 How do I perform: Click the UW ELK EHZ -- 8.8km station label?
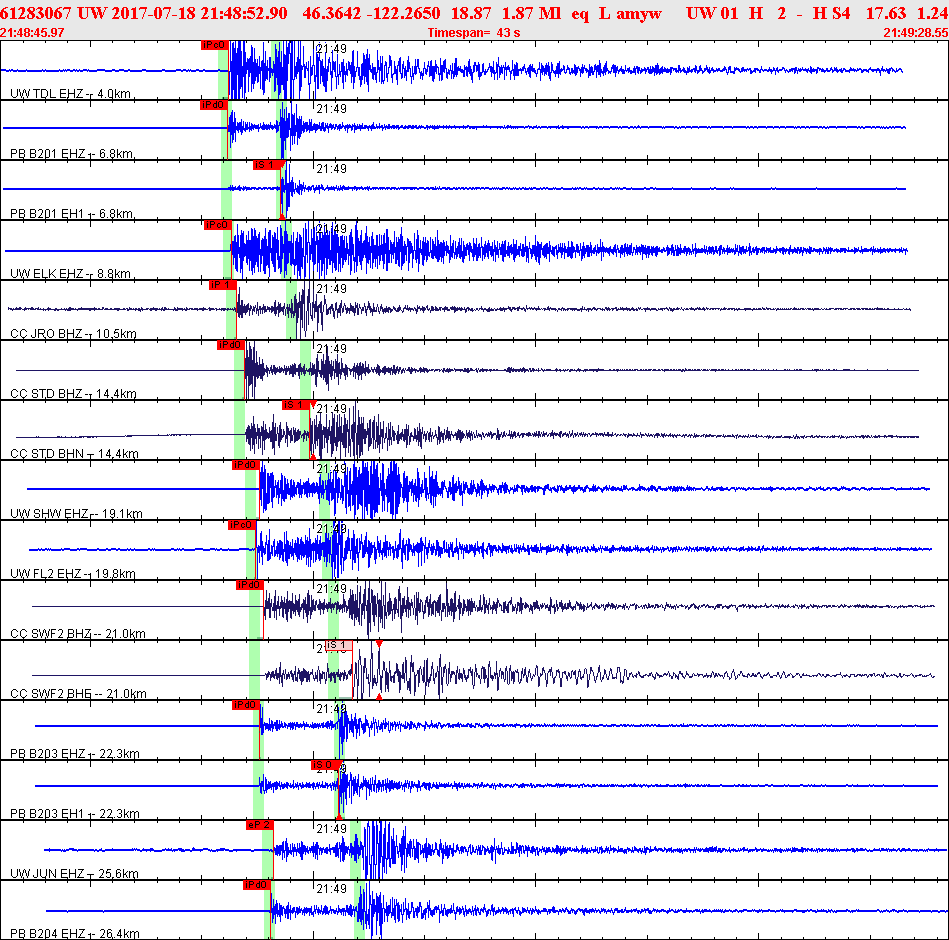click(70, 274)
